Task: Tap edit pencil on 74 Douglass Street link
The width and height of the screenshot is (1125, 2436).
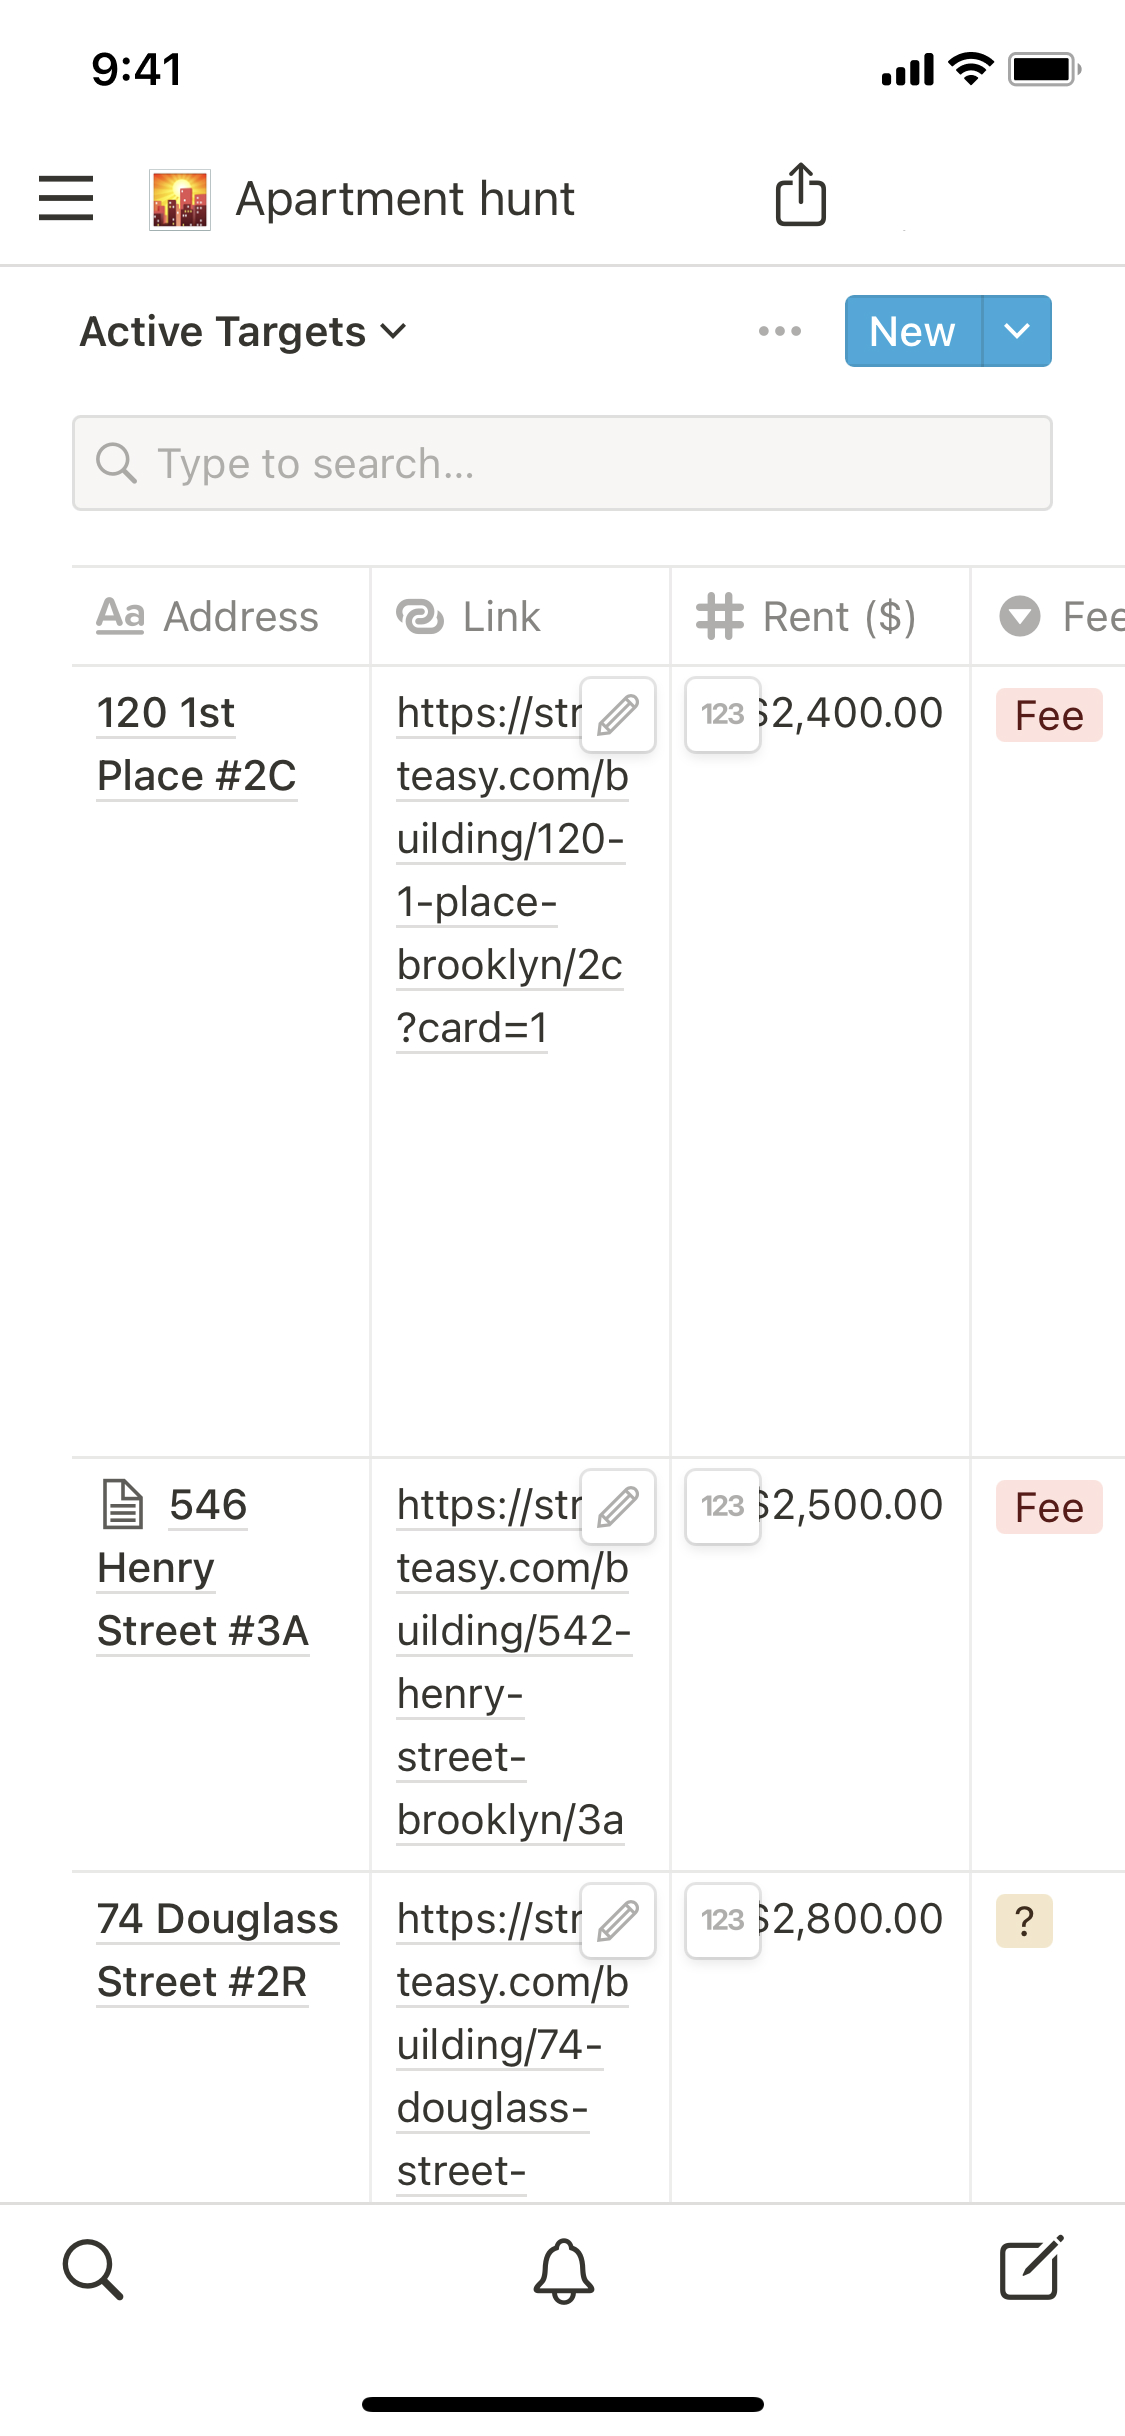Action: pyautogui.click(x=618, y=1921)
